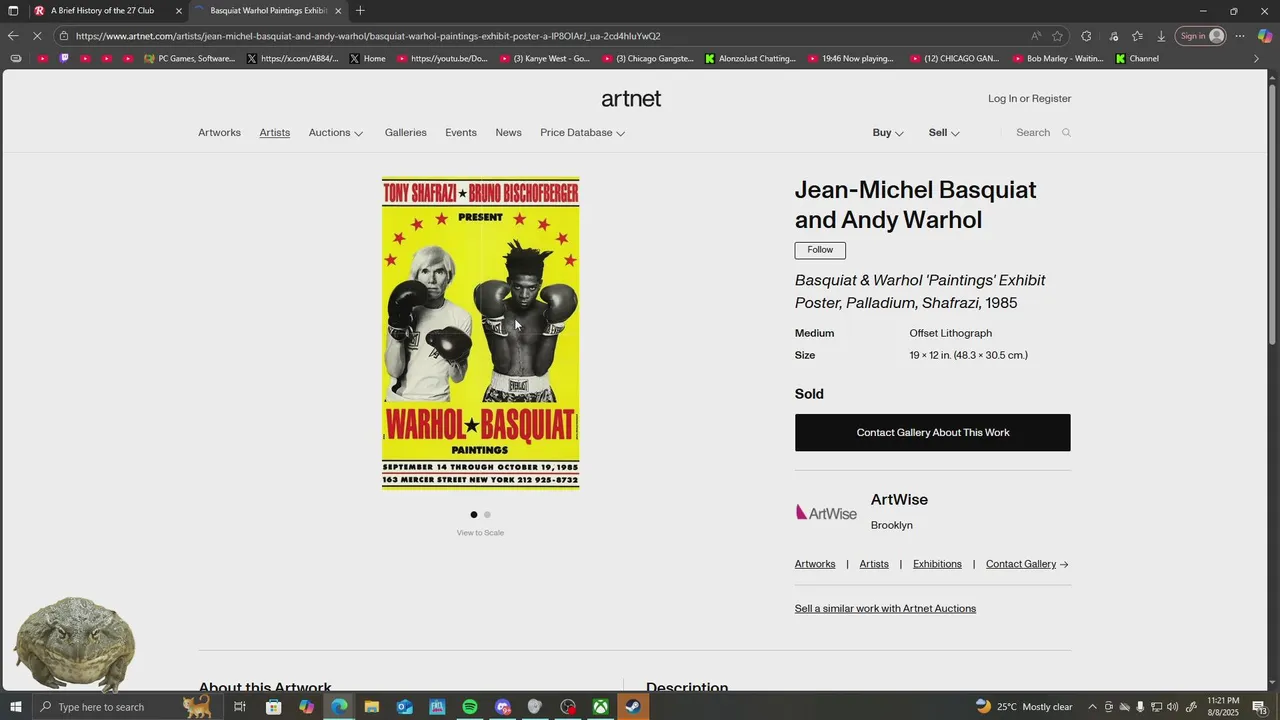Close the '27 Club' tab

pos(179,11)
